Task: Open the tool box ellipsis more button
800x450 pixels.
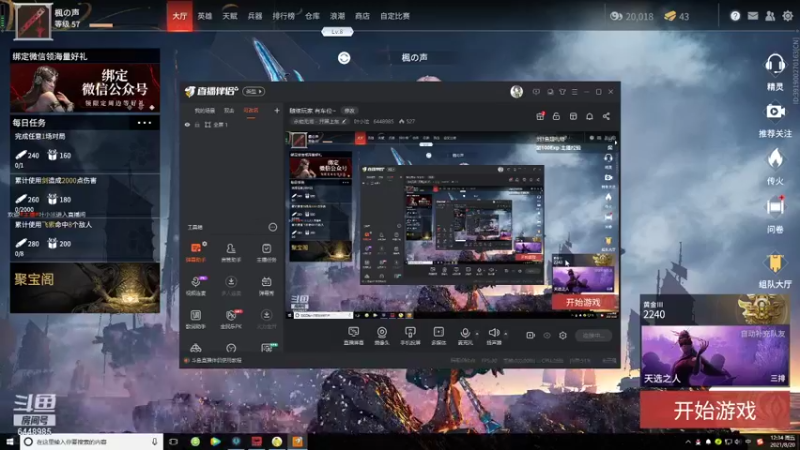Action: 273,227
